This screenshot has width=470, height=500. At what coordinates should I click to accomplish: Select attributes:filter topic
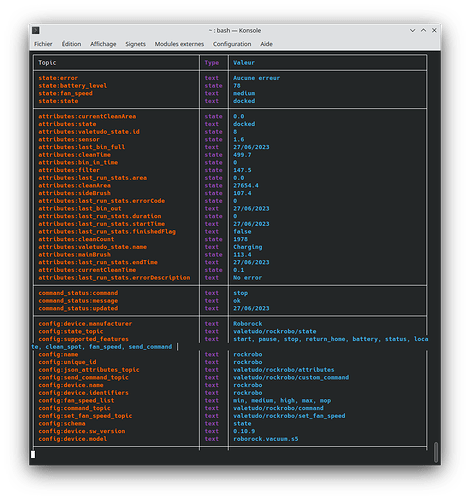tap(69, 170)
